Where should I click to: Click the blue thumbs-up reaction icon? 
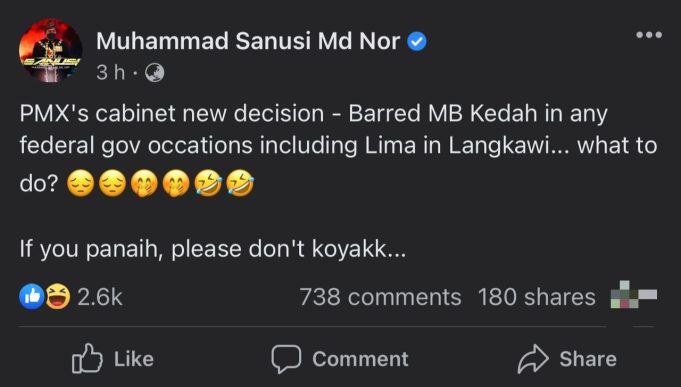click(32, 297)
